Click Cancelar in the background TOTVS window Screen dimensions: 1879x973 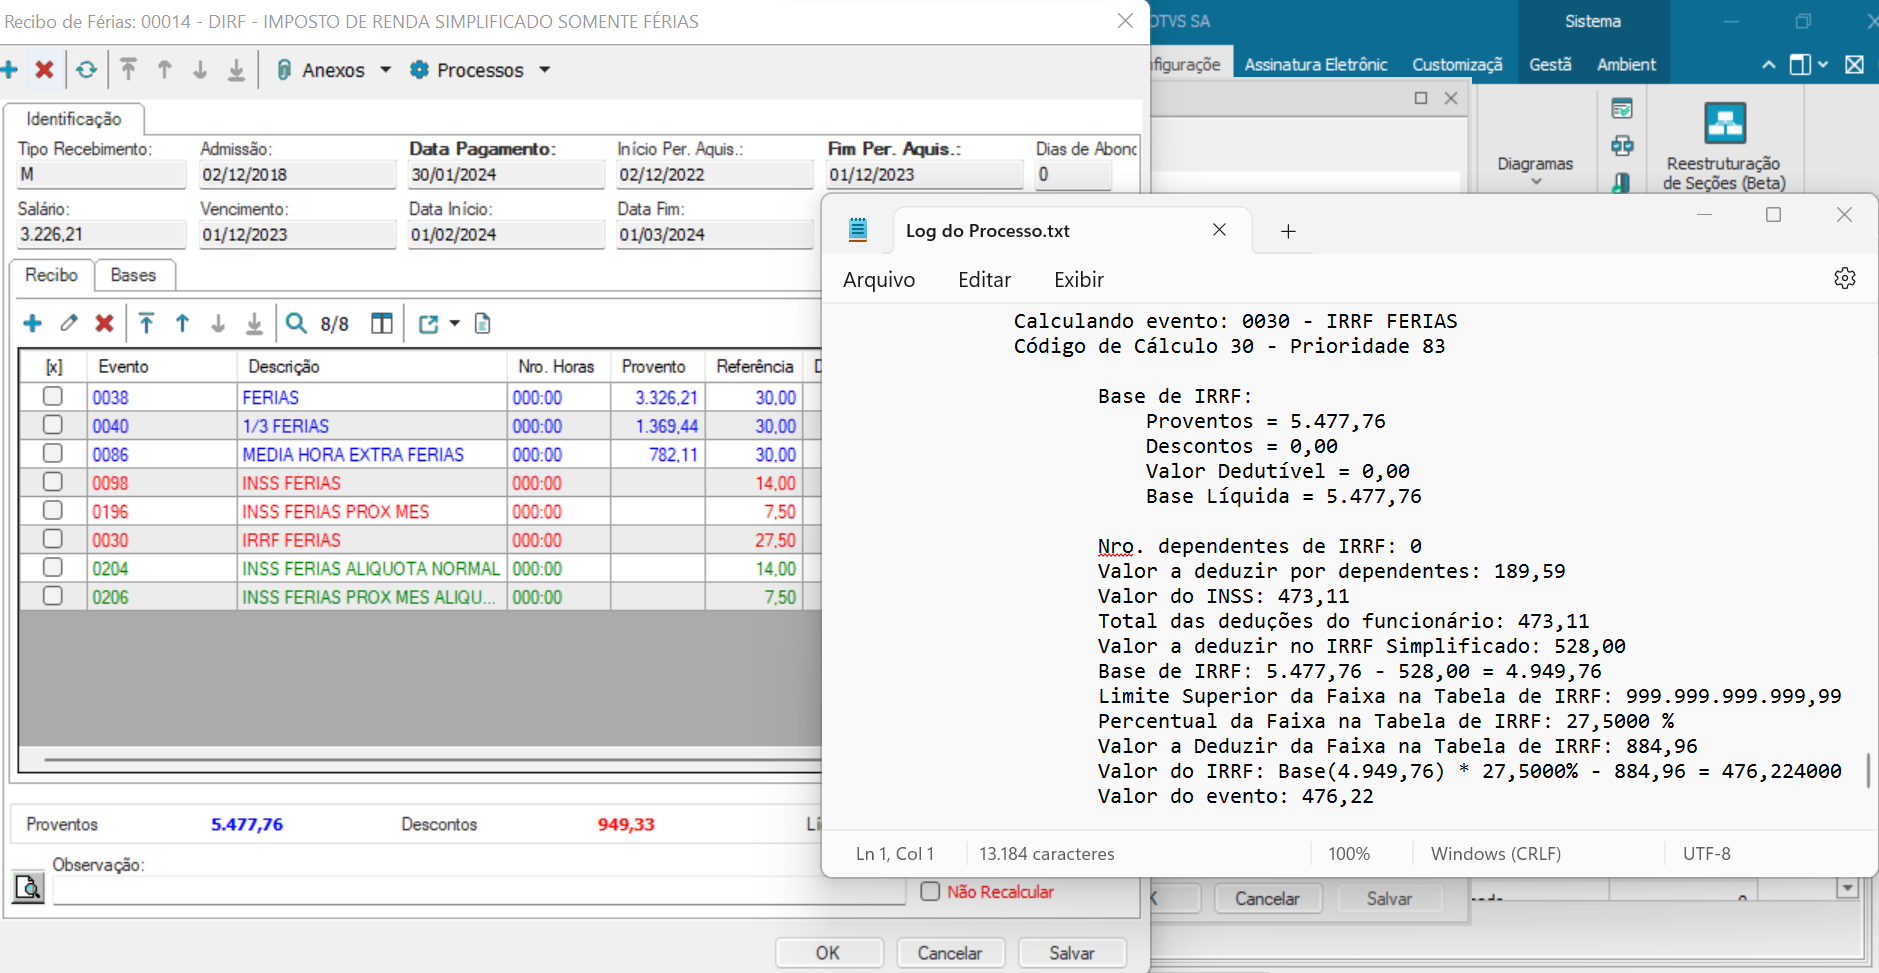(1267, 898)
